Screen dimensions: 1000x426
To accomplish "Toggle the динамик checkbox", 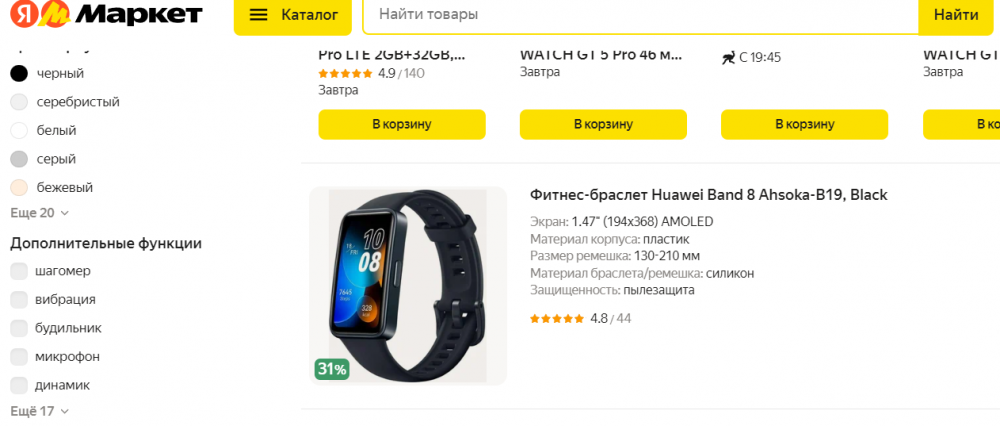I will [19, 385].
